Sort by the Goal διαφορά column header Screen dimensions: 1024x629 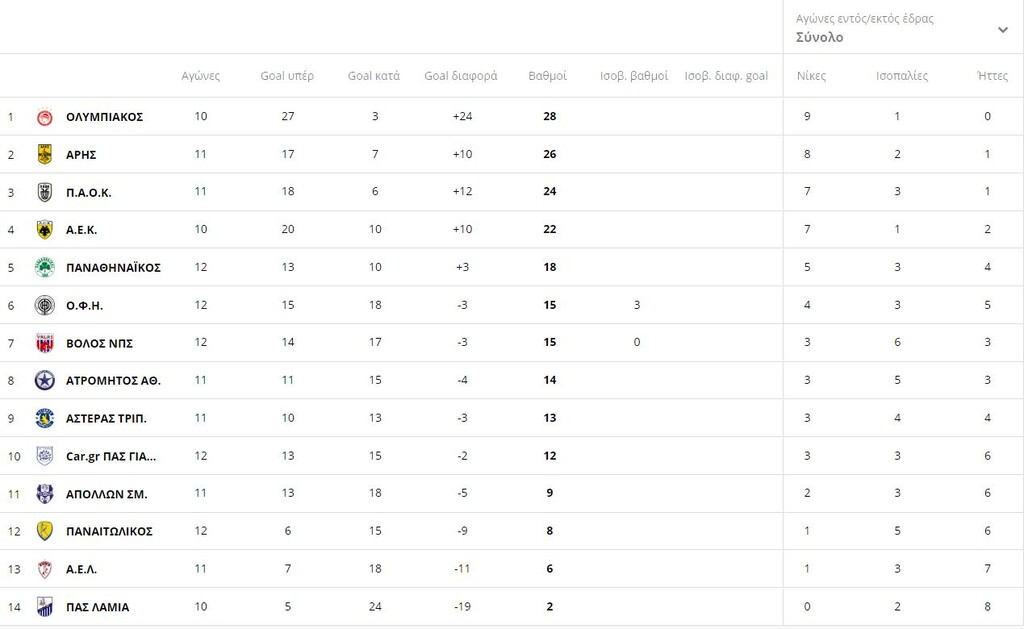tap(460, 76)
